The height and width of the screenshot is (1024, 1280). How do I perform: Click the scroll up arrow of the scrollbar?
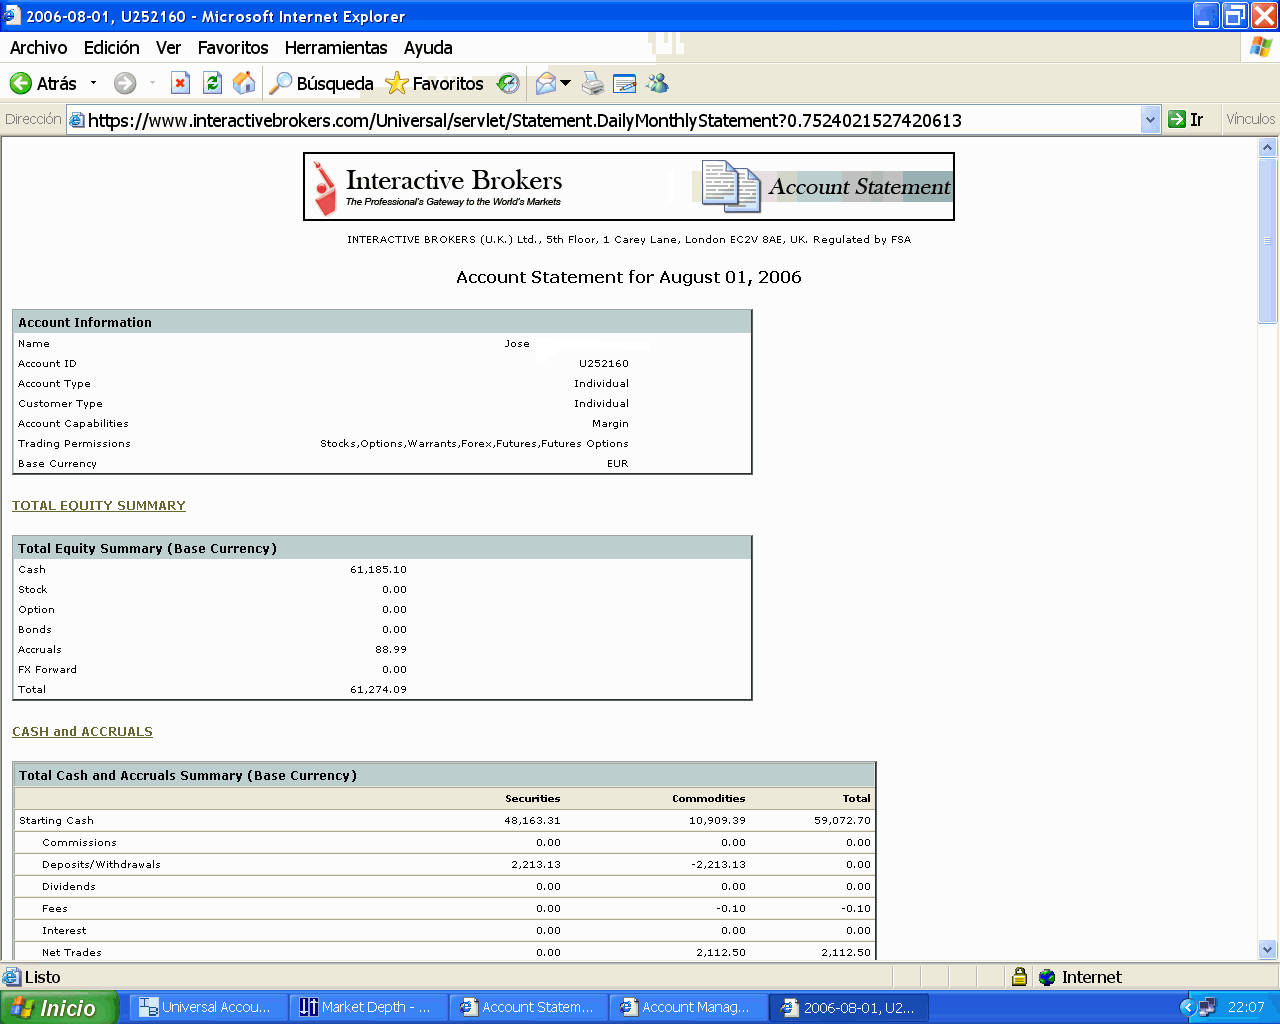tap(1268, 147)
